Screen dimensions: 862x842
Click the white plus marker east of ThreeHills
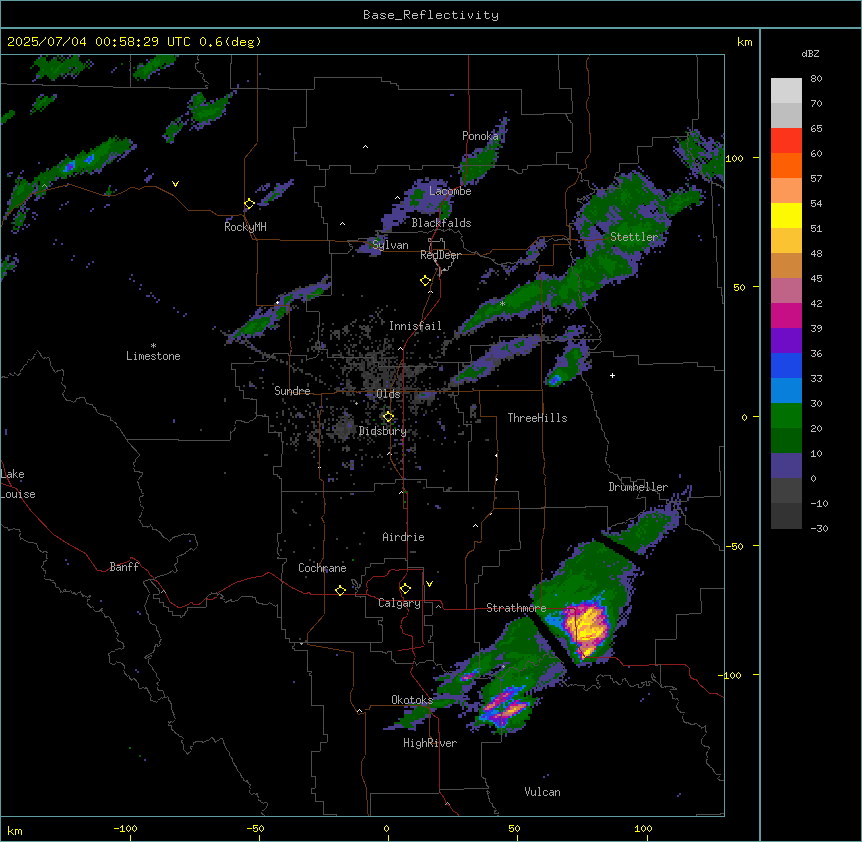[x=612, y=375]
